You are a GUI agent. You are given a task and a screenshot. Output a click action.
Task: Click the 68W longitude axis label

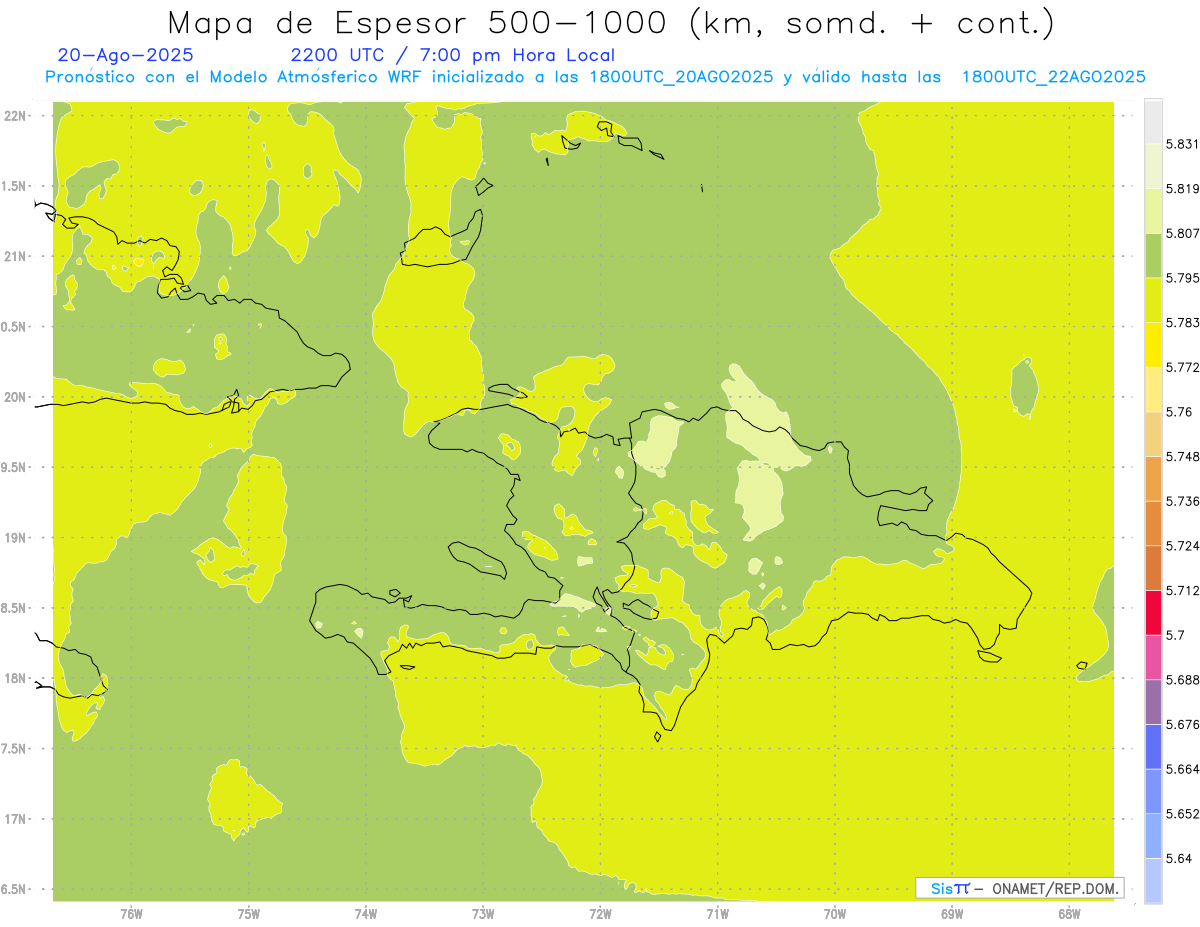click(1069, 915)
